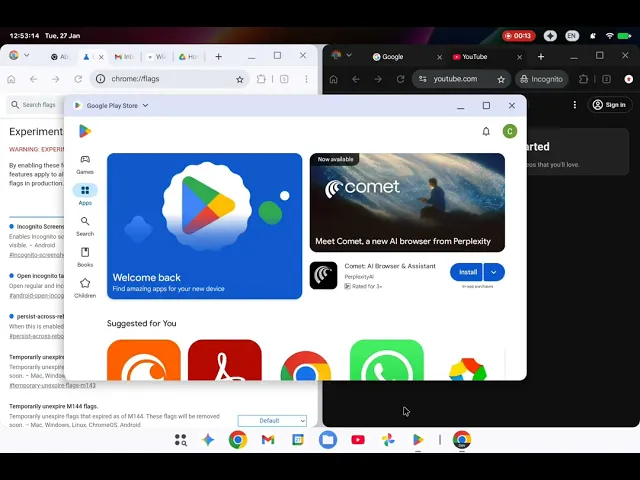
Task: Open Welcome back banner
Action: click(204, 226)
